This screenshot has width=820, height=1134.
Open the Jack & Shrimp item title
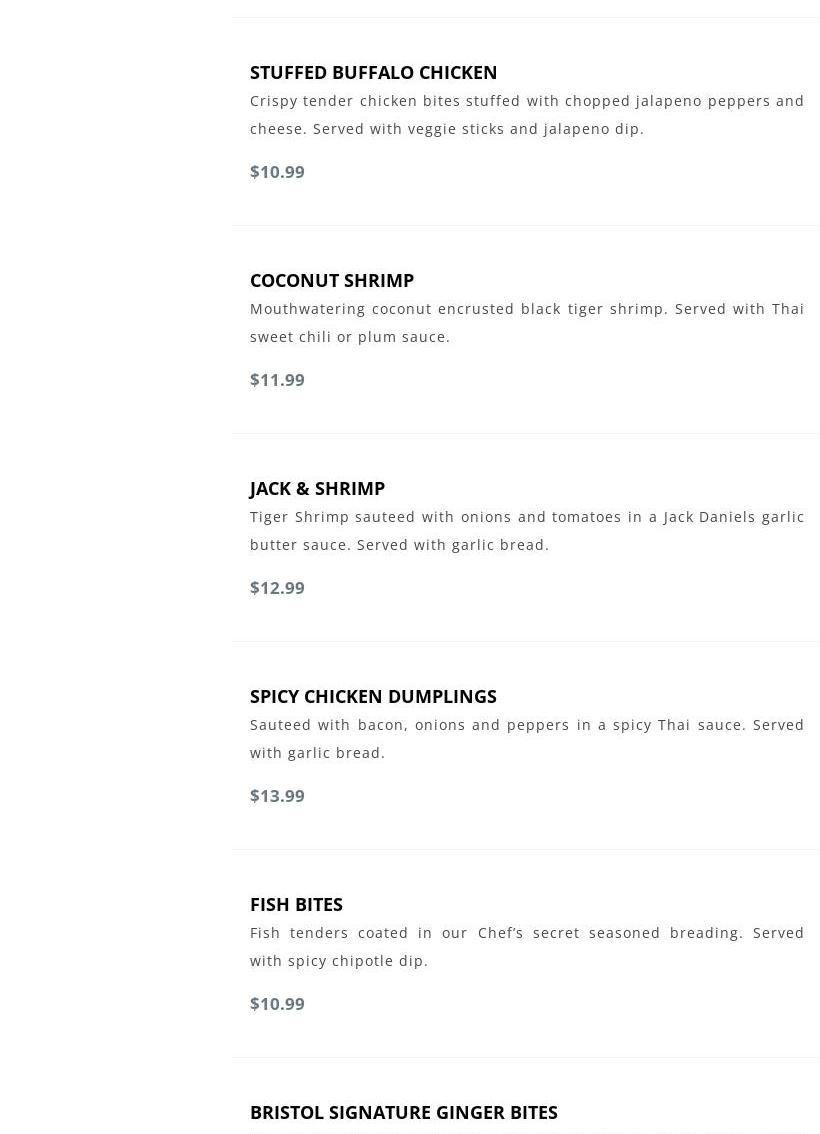[x=317, y=488]
